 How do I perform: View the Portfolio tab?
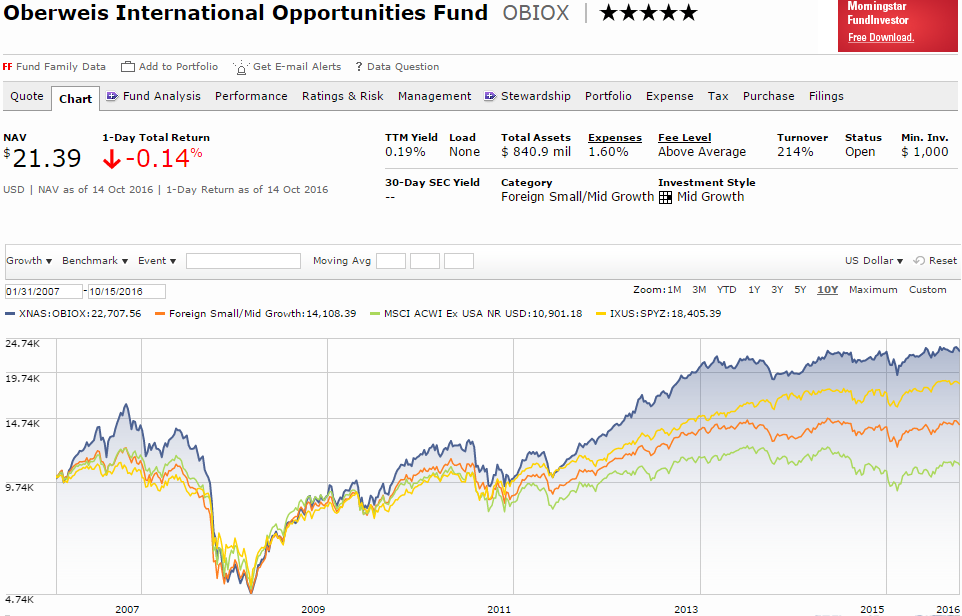(x=608, y=96)
